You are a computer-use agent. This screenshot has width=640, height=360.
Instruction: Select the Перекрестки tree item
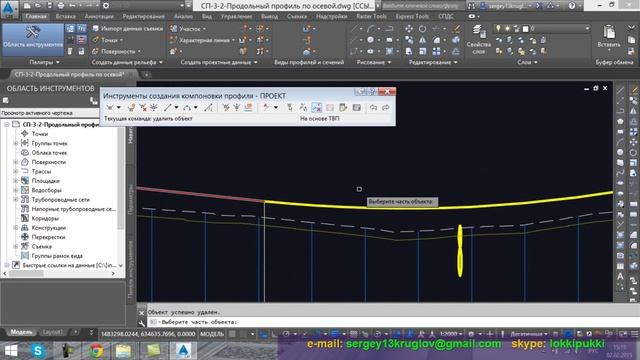(48, 237)
